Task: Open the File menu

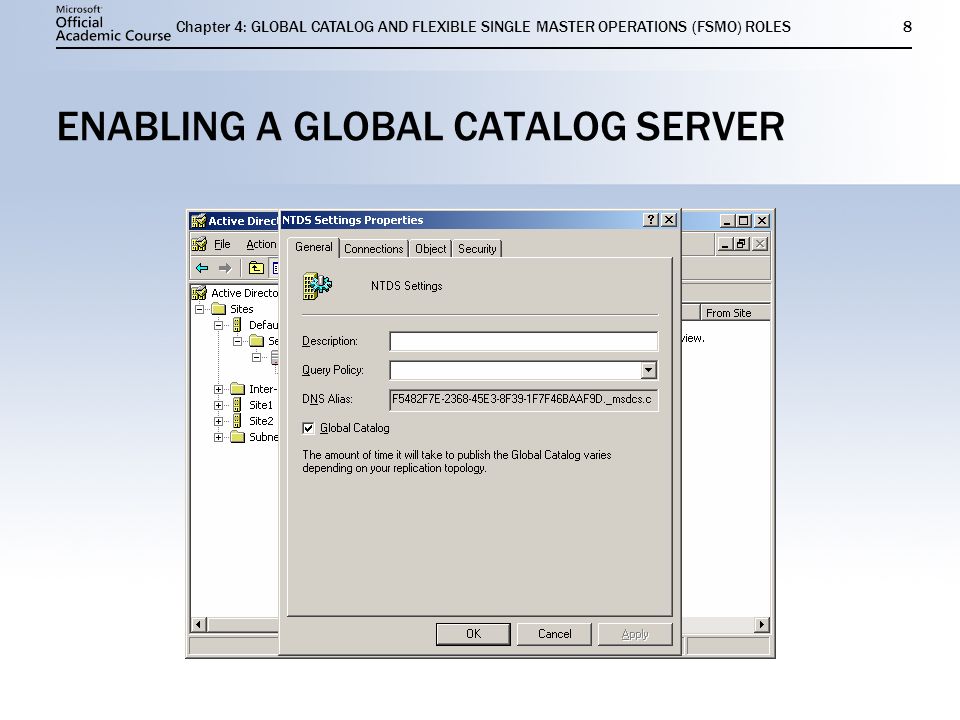Action: pyautogui.click(x=222, y=244)
